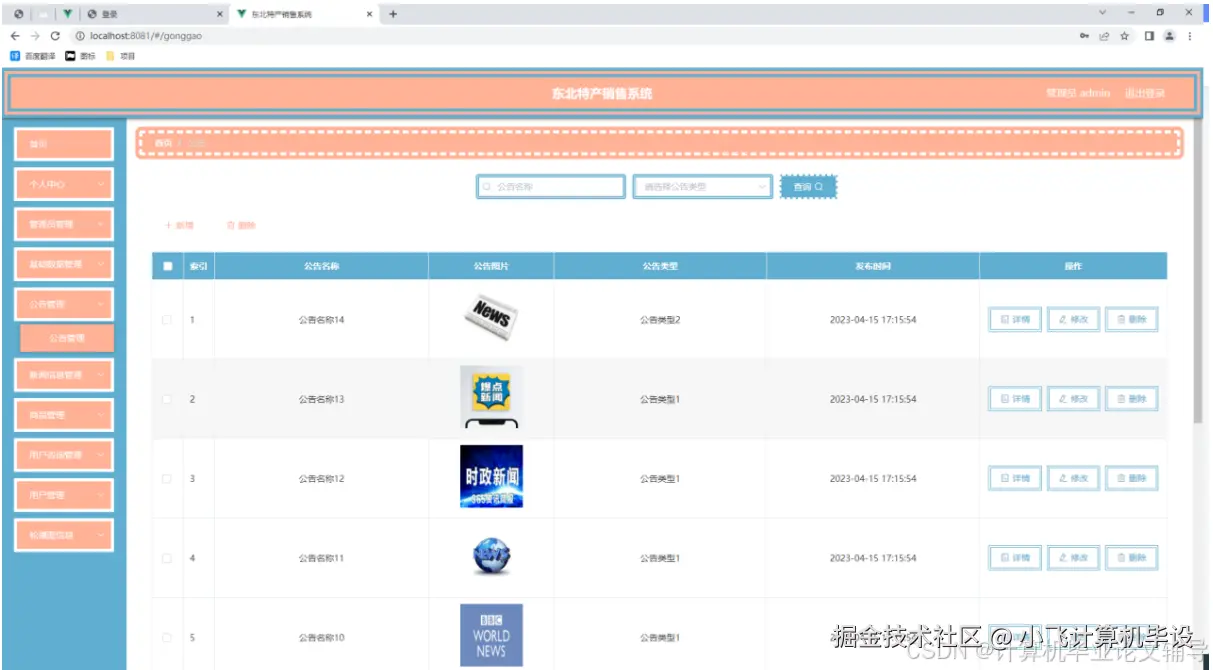Click 修改 for row 公告名称11
The image size is (1213, 670).
pyautogui.click(x=1074, y=557)
